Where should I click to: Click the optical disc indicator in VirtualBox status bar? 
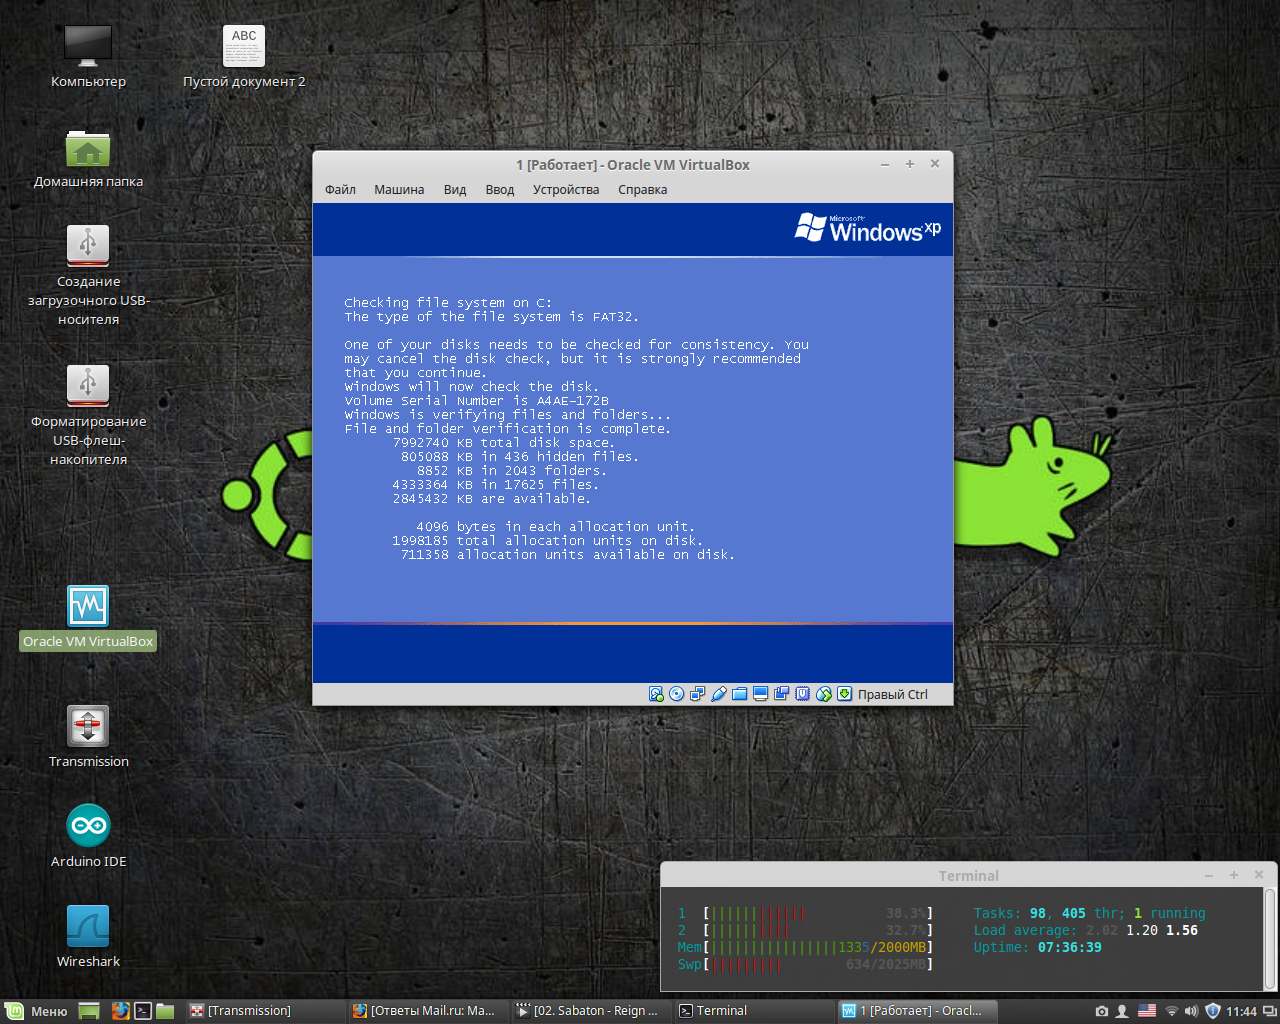click(x=677, y=694)
